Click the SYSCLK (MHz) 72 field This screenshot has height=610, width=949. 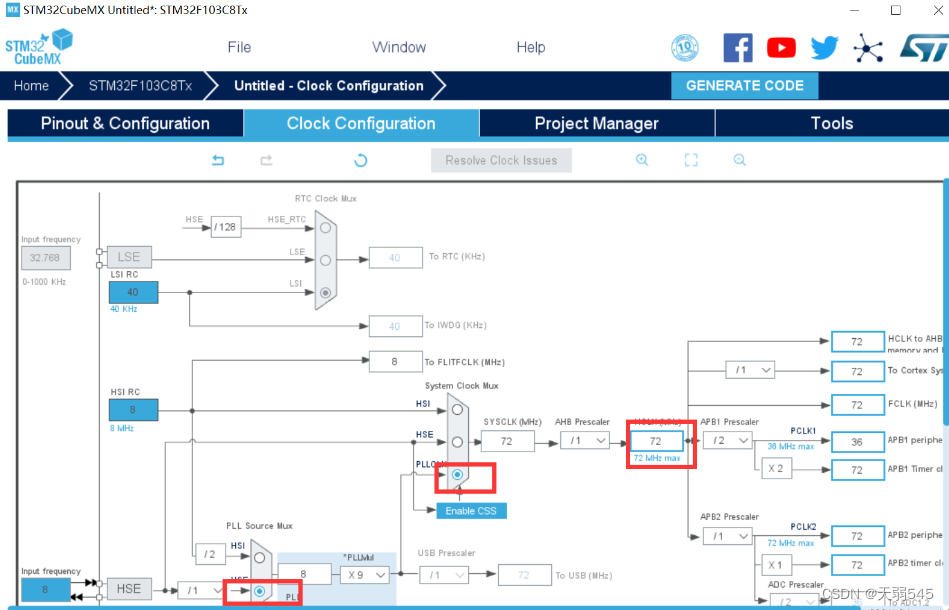pyautogui.click(x=507, y=441)
